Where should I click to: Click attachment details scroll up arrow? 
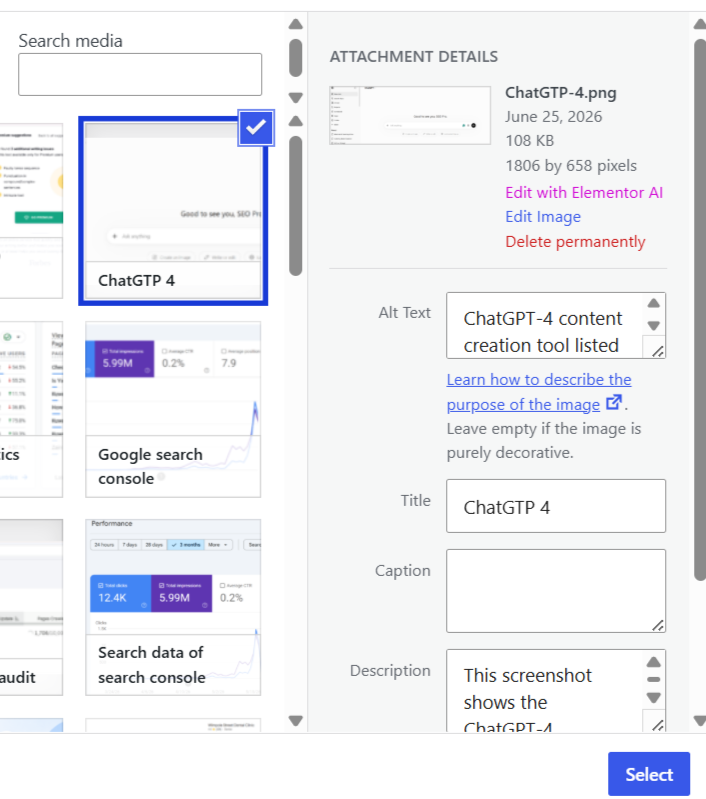(700, 24)
